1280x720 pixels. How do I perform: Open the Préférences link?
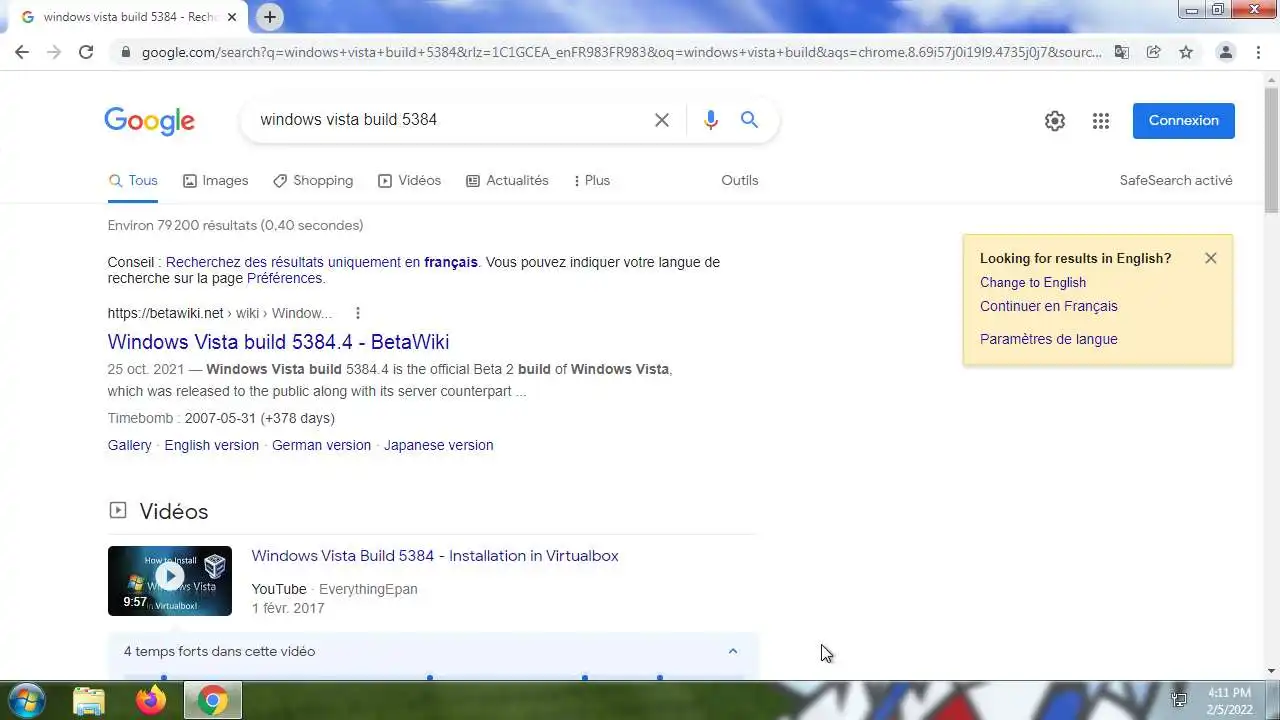pos(285,278)
